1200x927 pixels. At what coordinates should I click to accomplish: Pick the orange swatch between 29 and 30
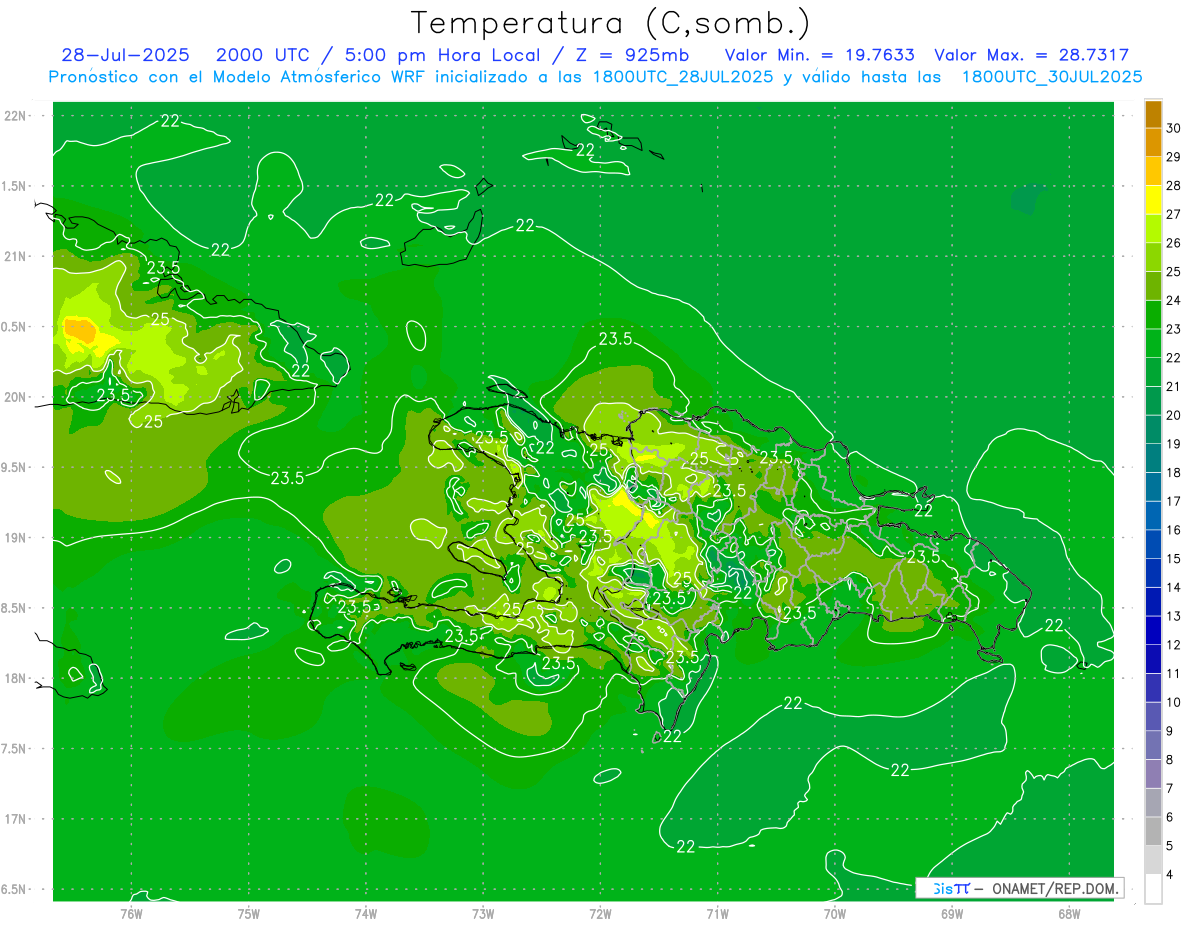1153,142
